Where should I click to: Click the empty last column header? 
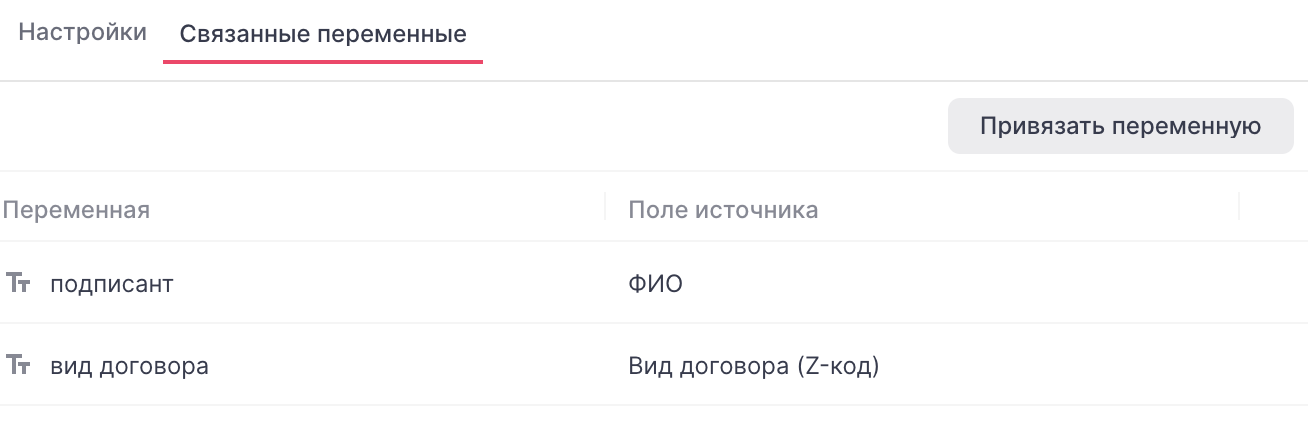tap(1272, 208)
